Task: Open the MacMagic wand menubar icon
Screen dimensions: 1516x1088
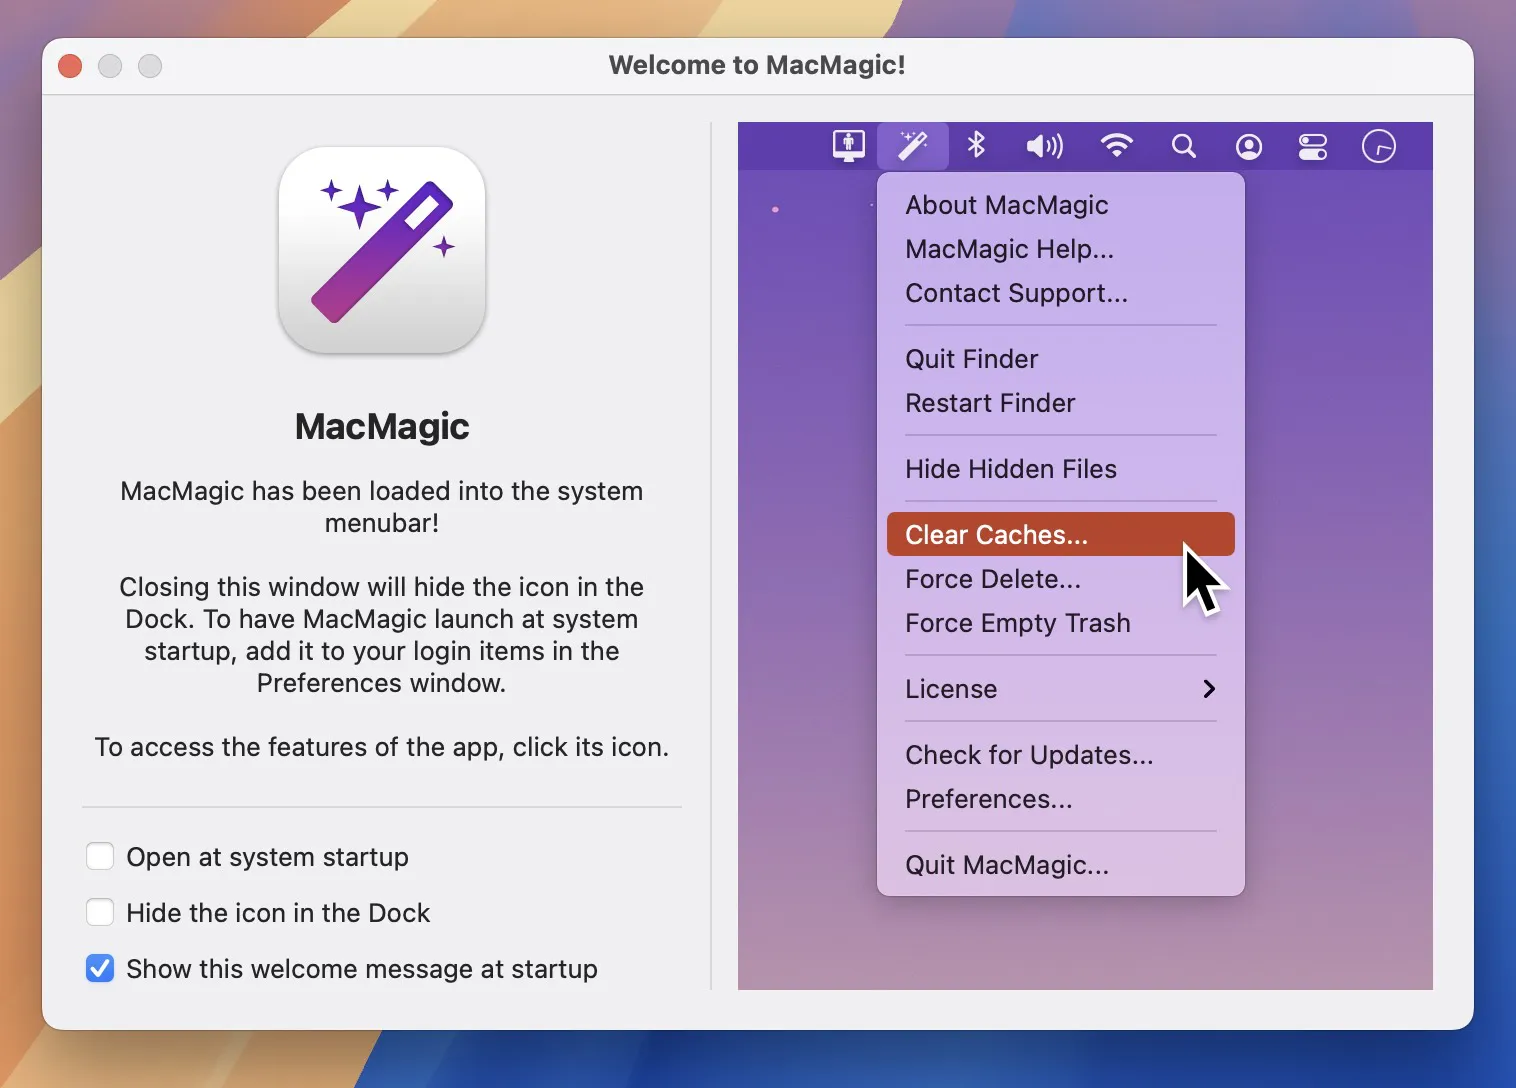Action: 912,146
